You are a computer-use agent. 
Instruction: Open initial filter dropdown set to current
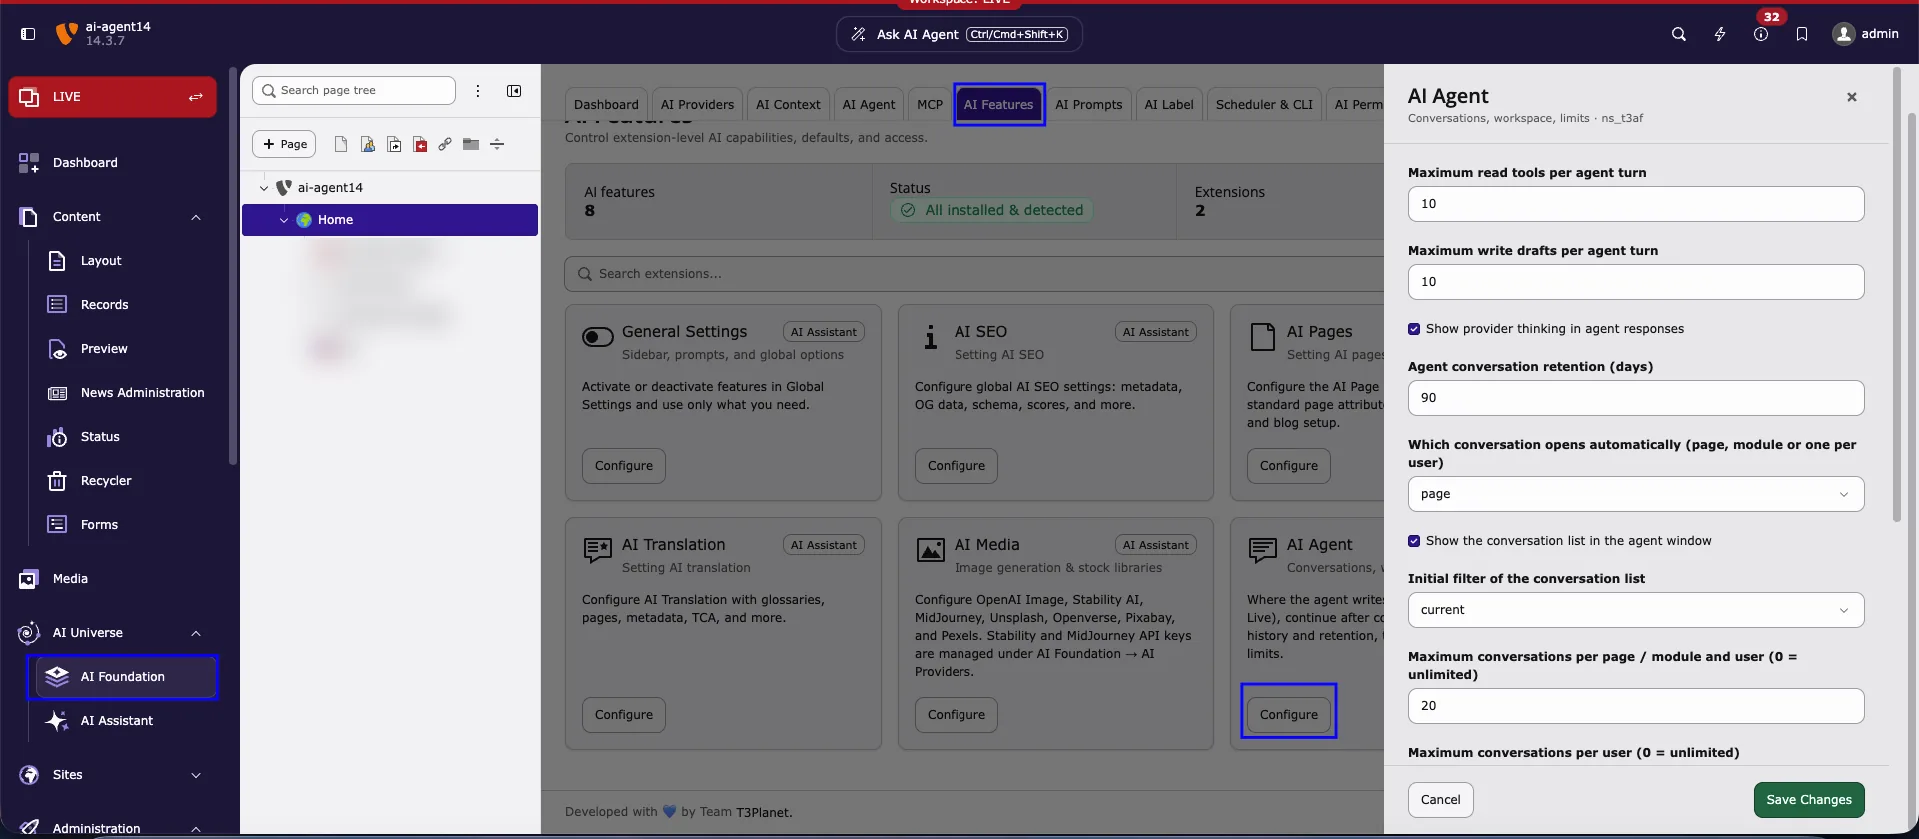click(1636, 610)
